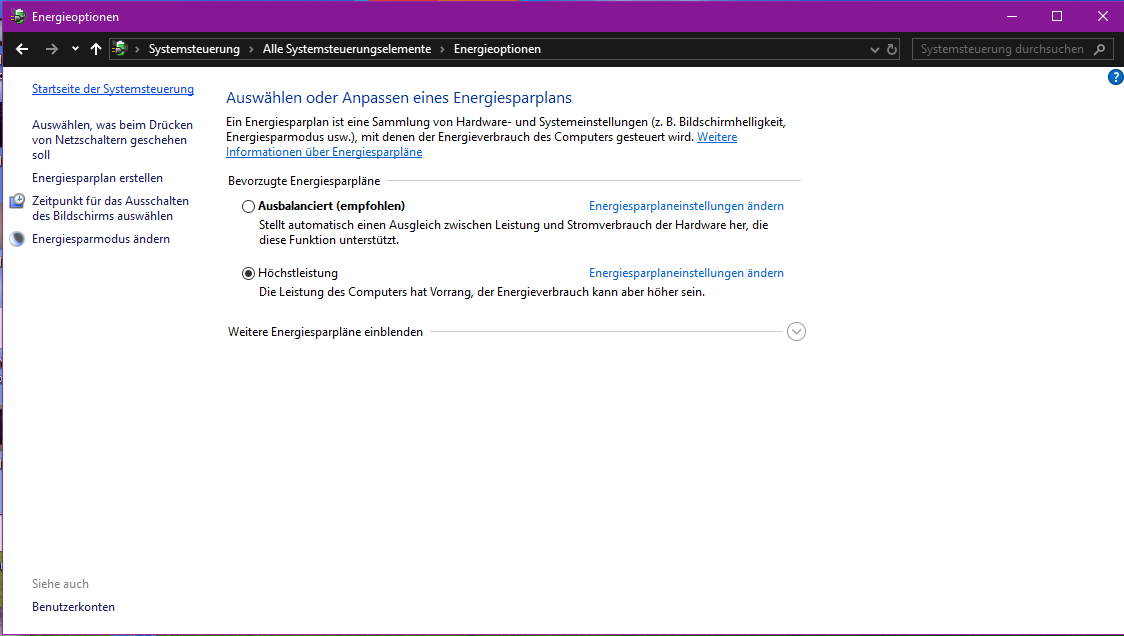Click the Energieoptionen title bar icon
Screen dimensions: 1124x636
coord(18,16)
